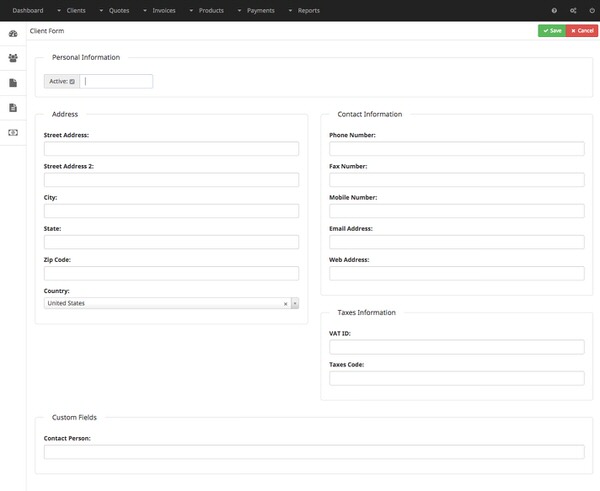The image size is (600, 491).
Task: Open the Quotes dropdown menu
Action: [114, 11]
